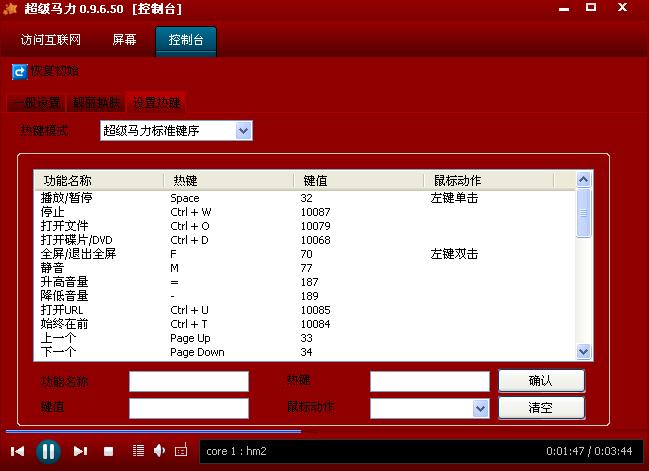The height and width of the screenshot is (471, 649).
Task: Click the app logo in the title bar
Action: [10, 9]
